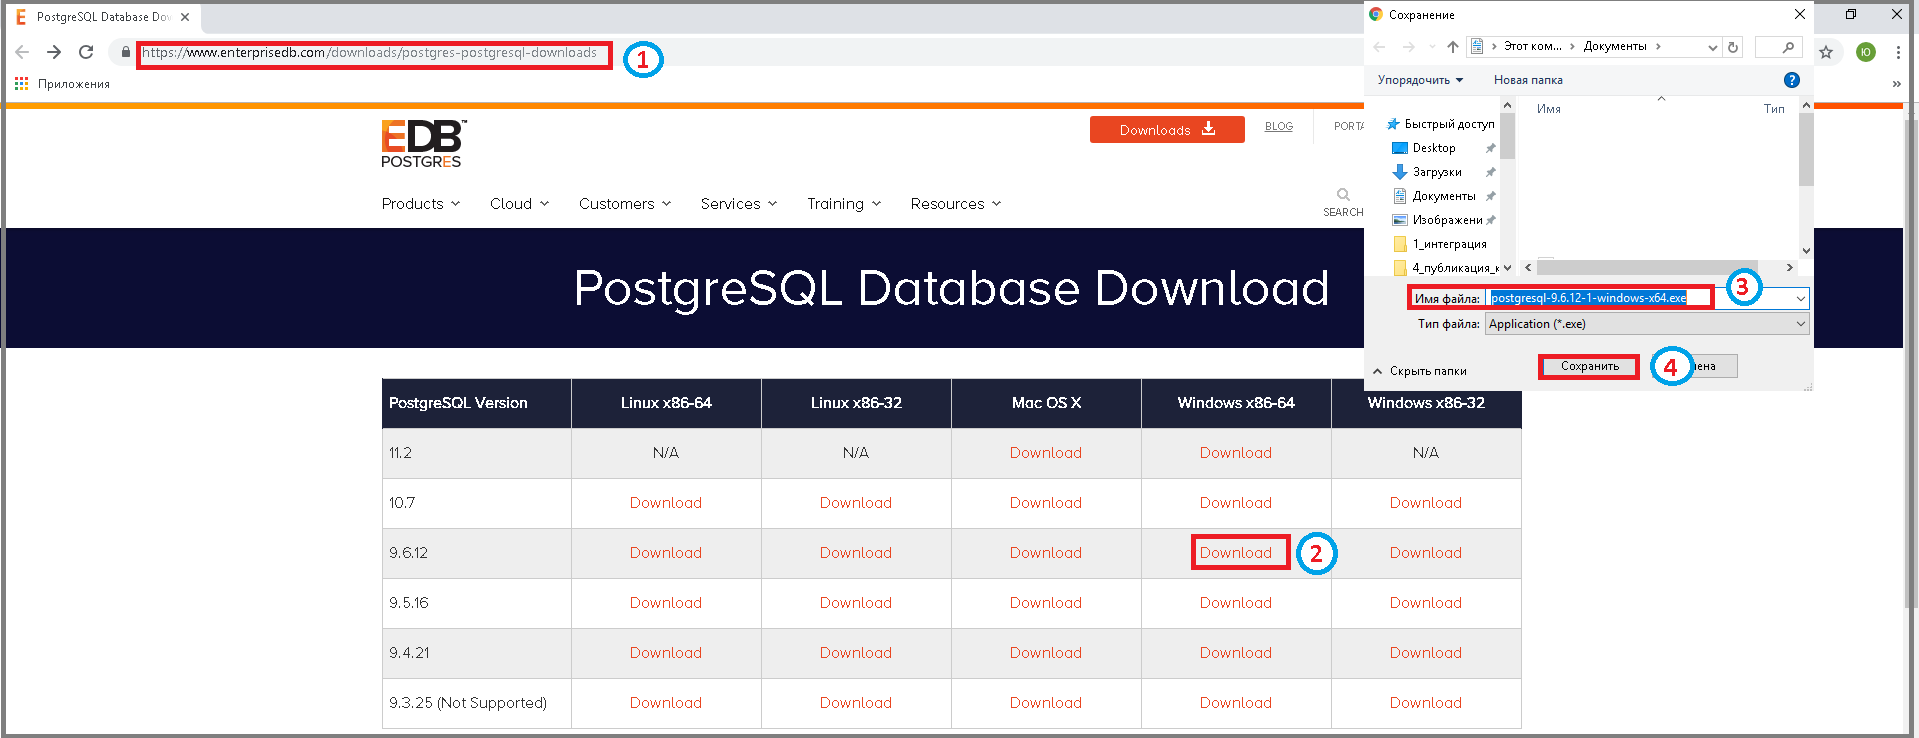Screen dimensions: 1919x738
Task: Open the BLOG link
Action: 1279,127
